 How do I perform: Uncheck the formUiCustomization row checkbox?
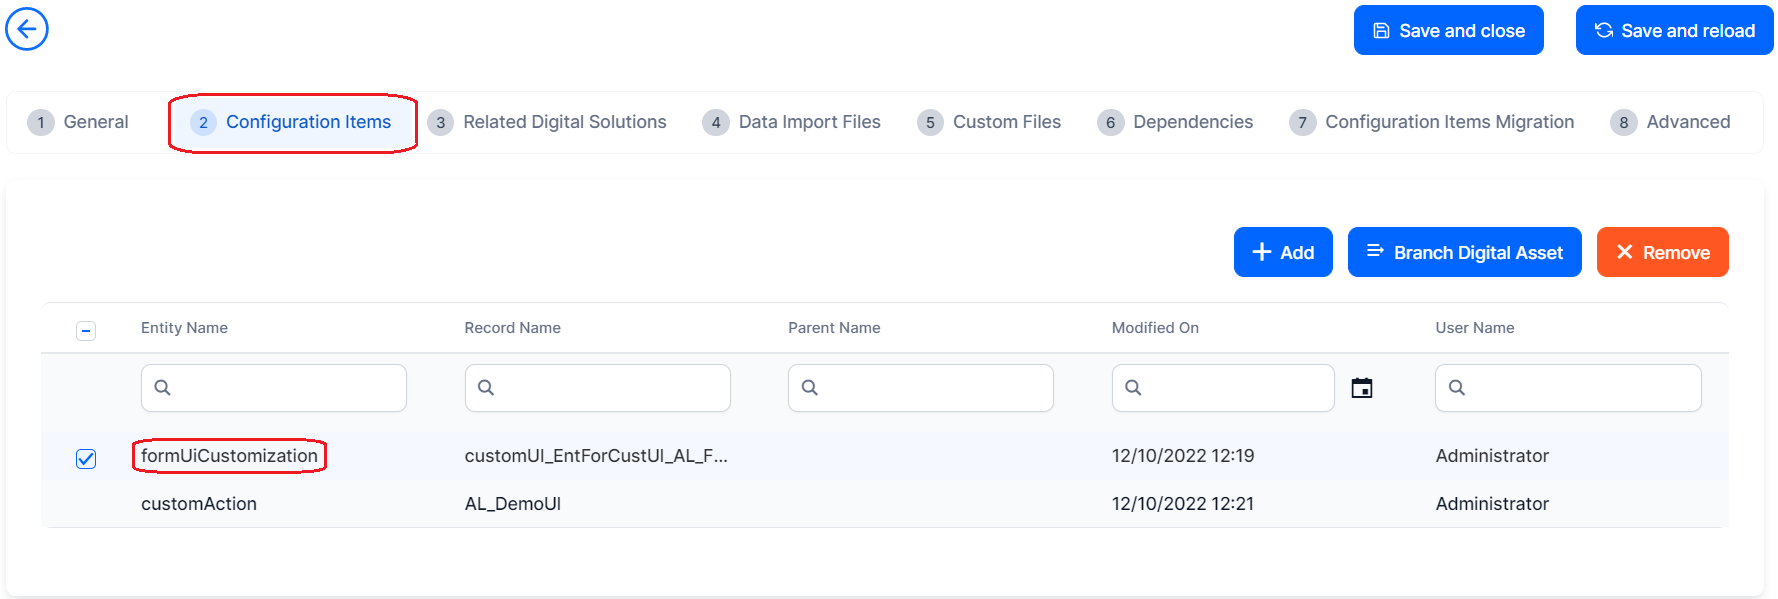[86, 458]
